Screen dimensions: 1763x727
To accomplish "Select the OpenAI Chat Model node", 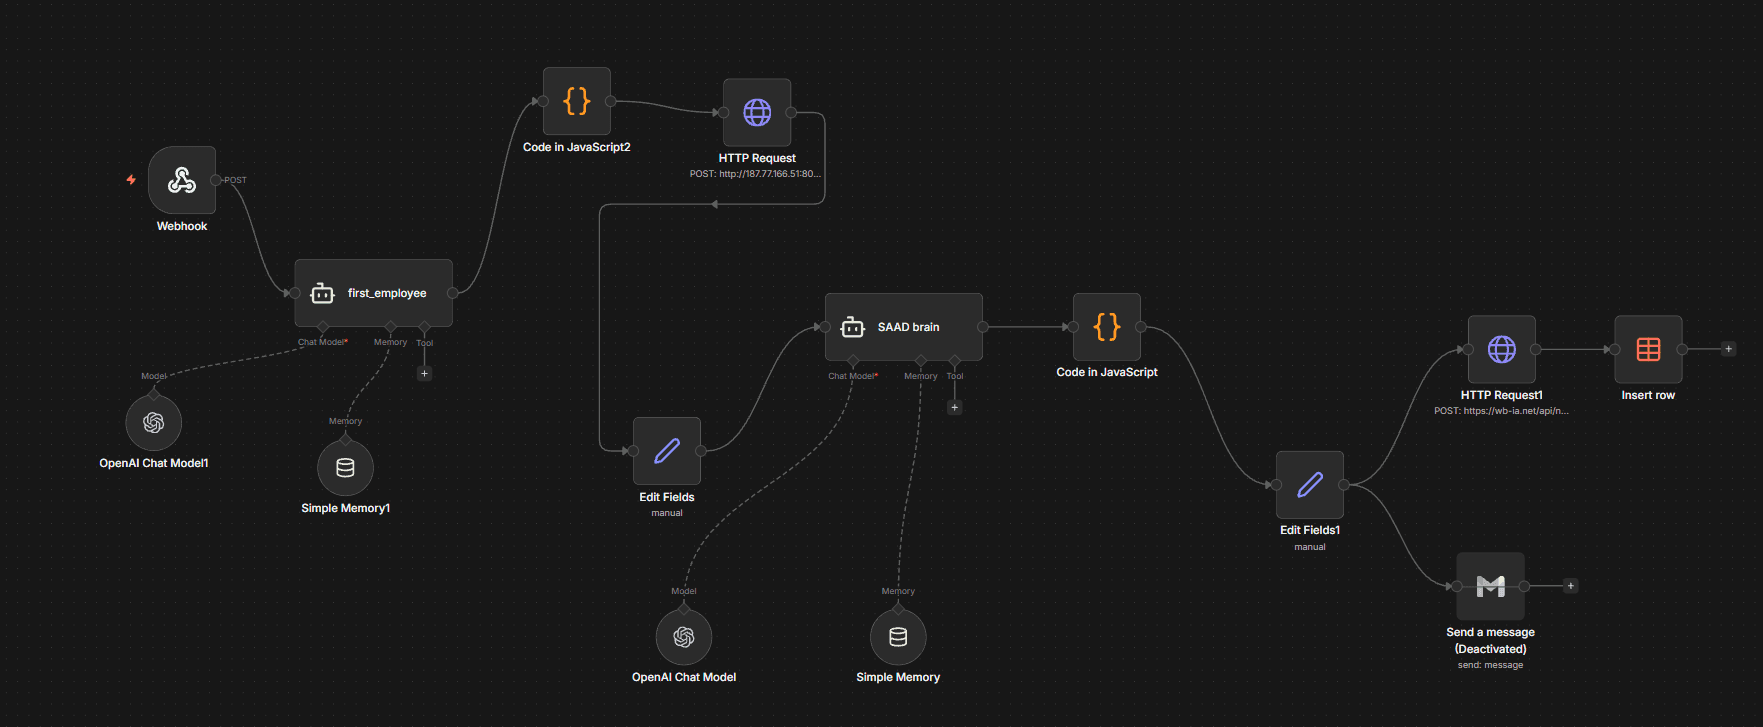I will 684,637.
